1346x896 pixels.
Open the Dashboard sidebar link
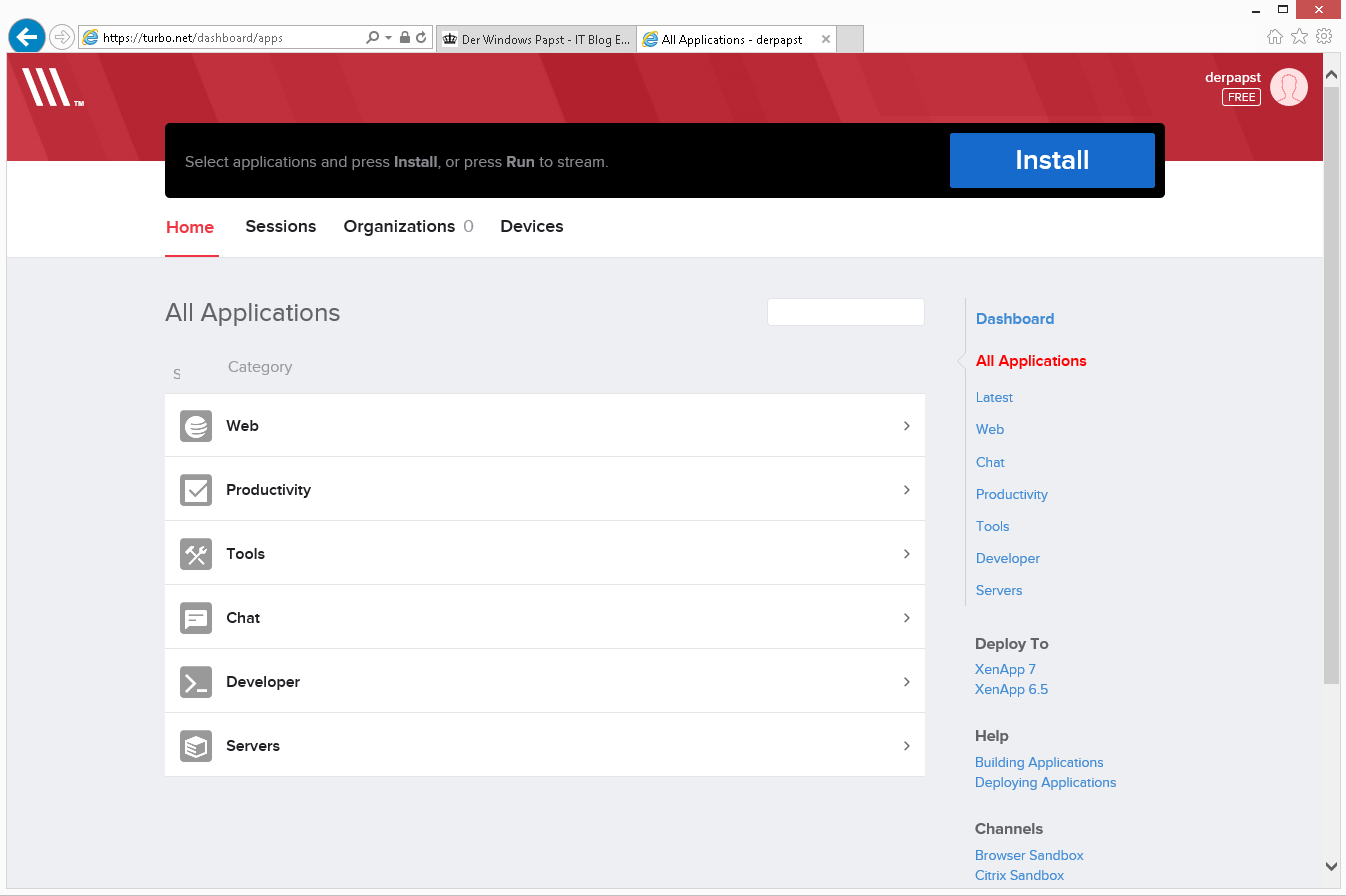click(1015, 319)
